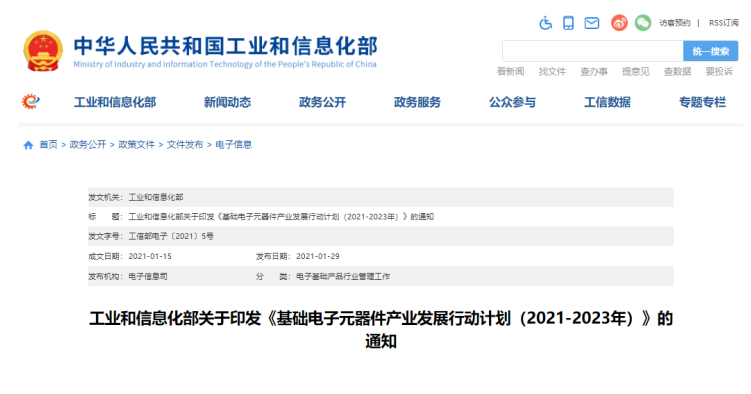751x394 pixels.
Task: Select 查数据 search category
Action: coord(677,72)
